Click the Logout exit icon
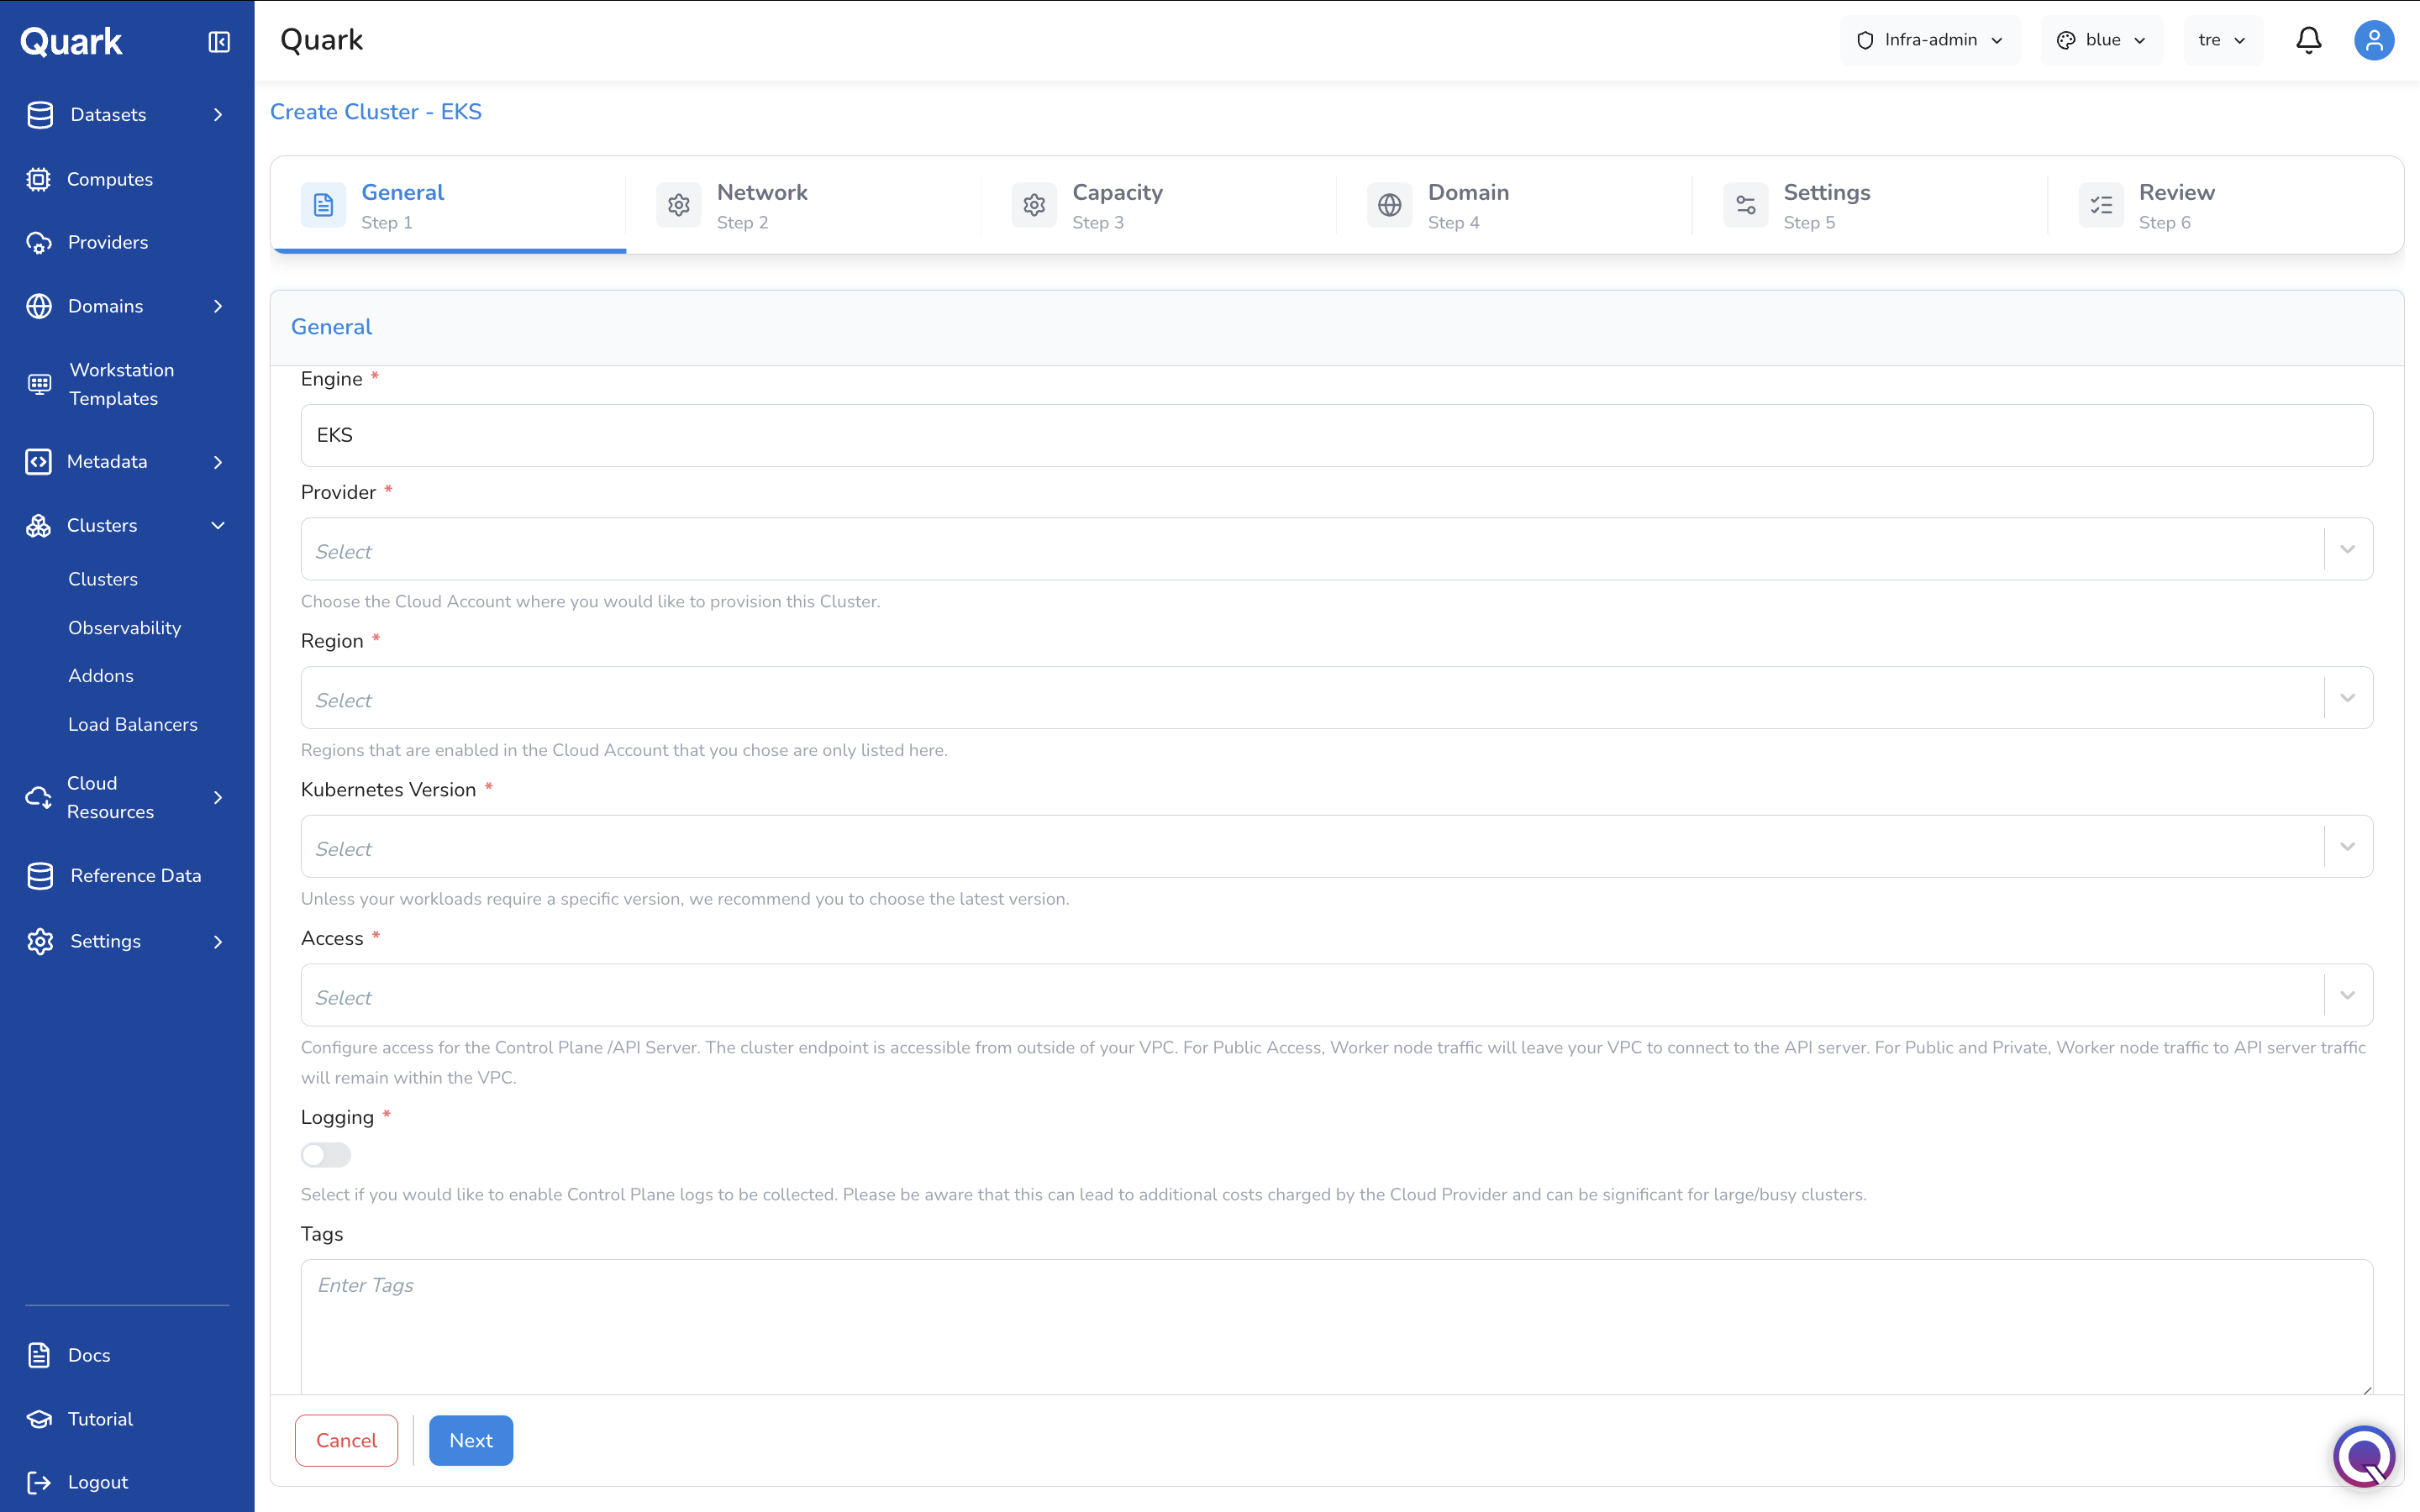This screenshot has width=2420, height=1512. pyautogui.click(x=39, y=1483)
